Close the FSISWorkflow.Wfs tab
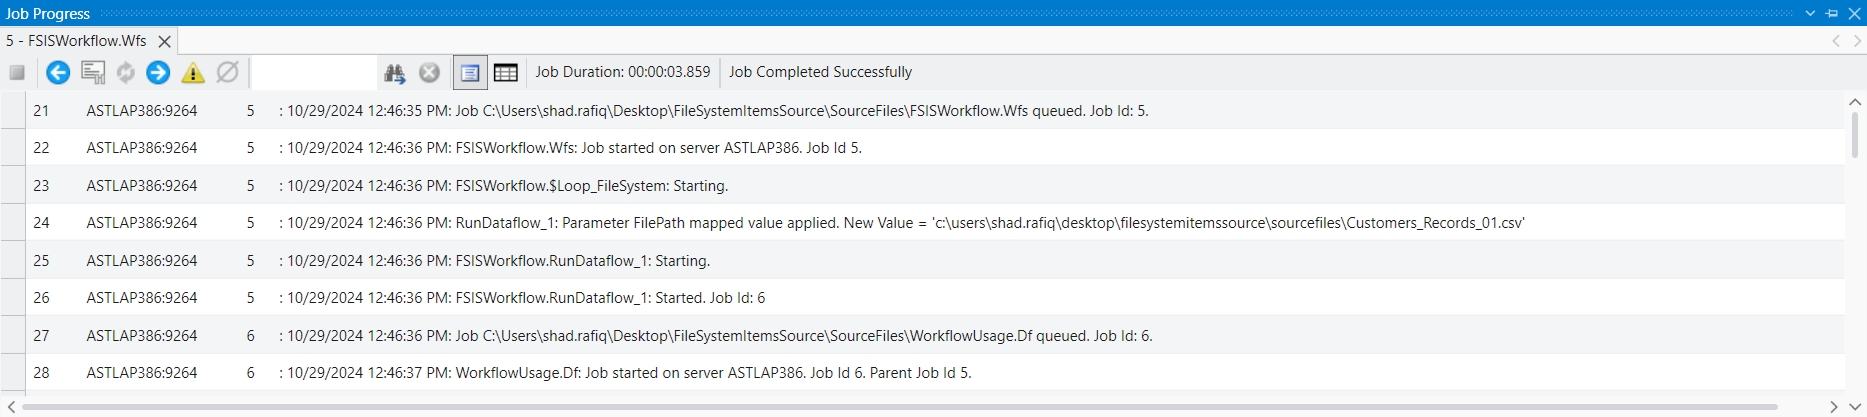 pos(165,41)
